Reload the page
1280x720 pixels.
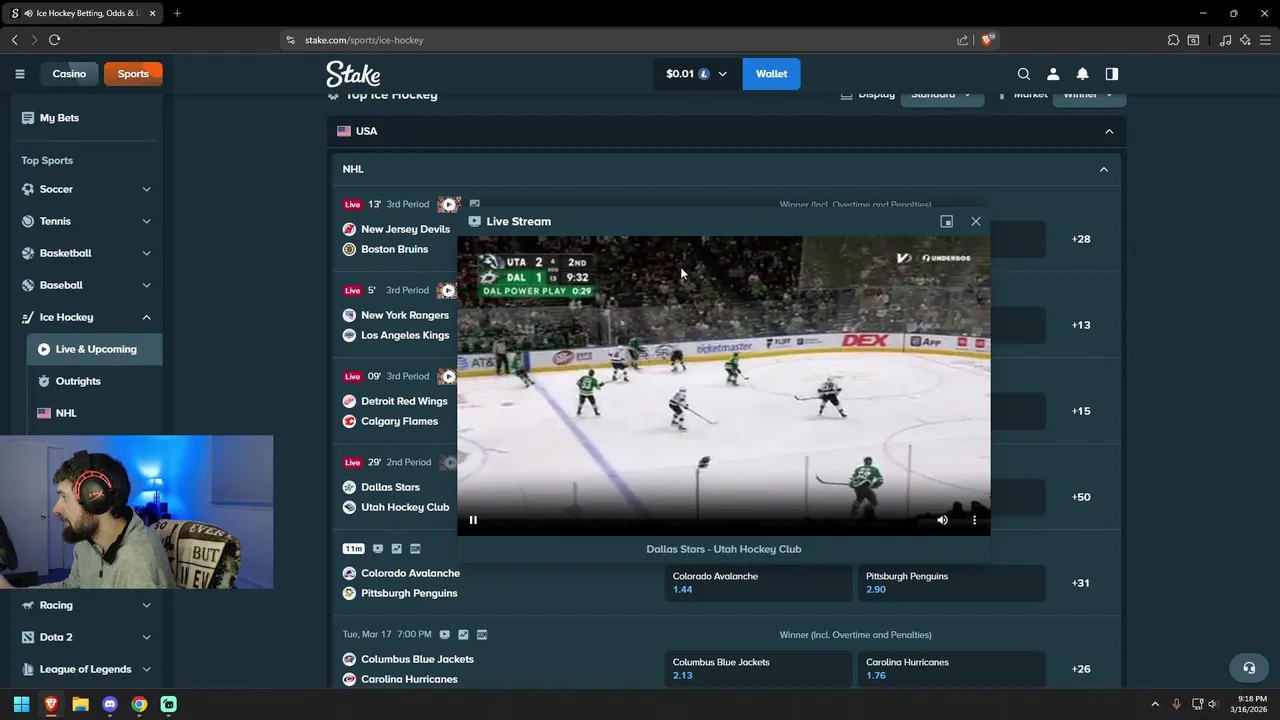tap(54, 40)
